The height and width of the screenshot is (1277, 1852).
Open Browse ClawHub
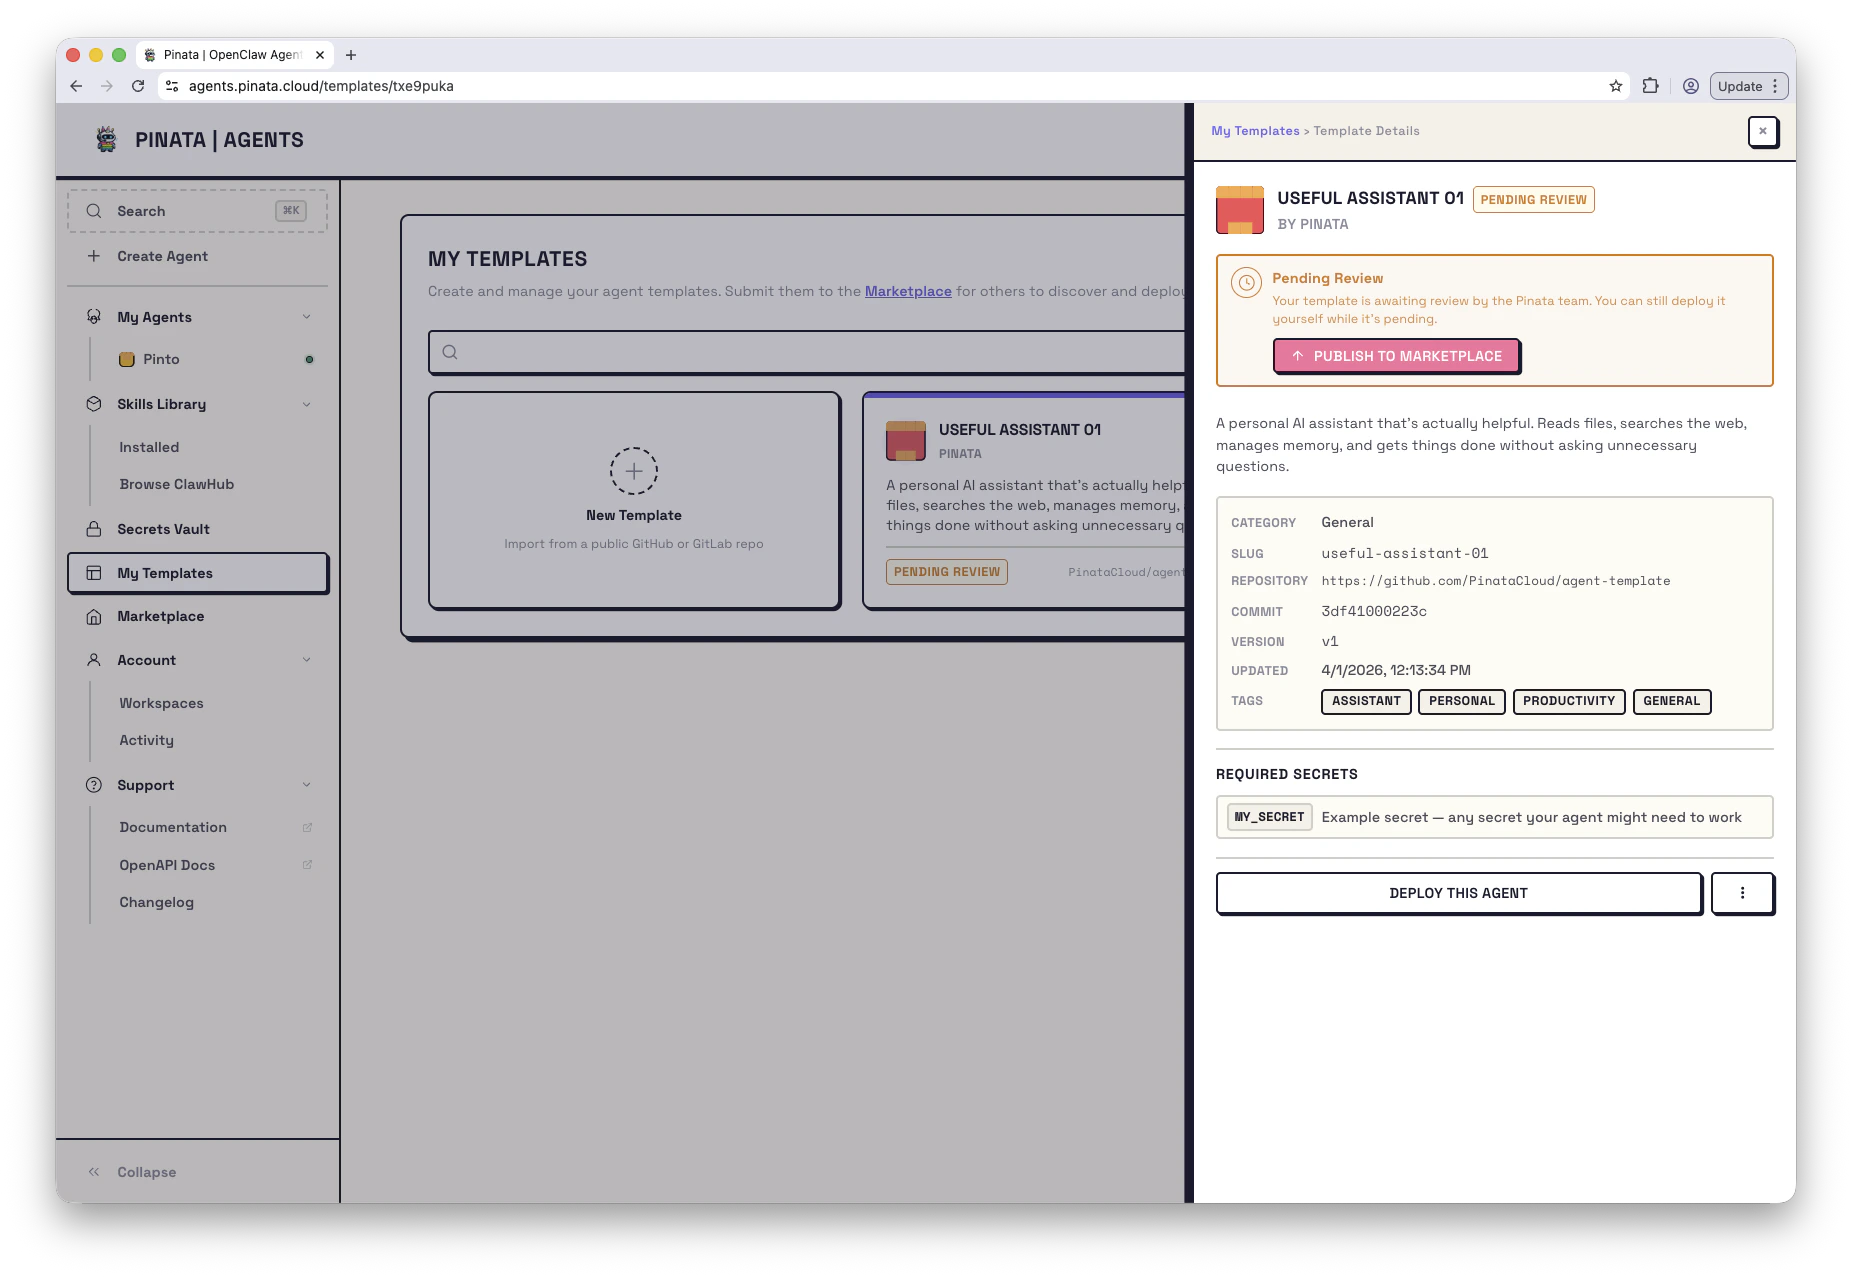177,484
